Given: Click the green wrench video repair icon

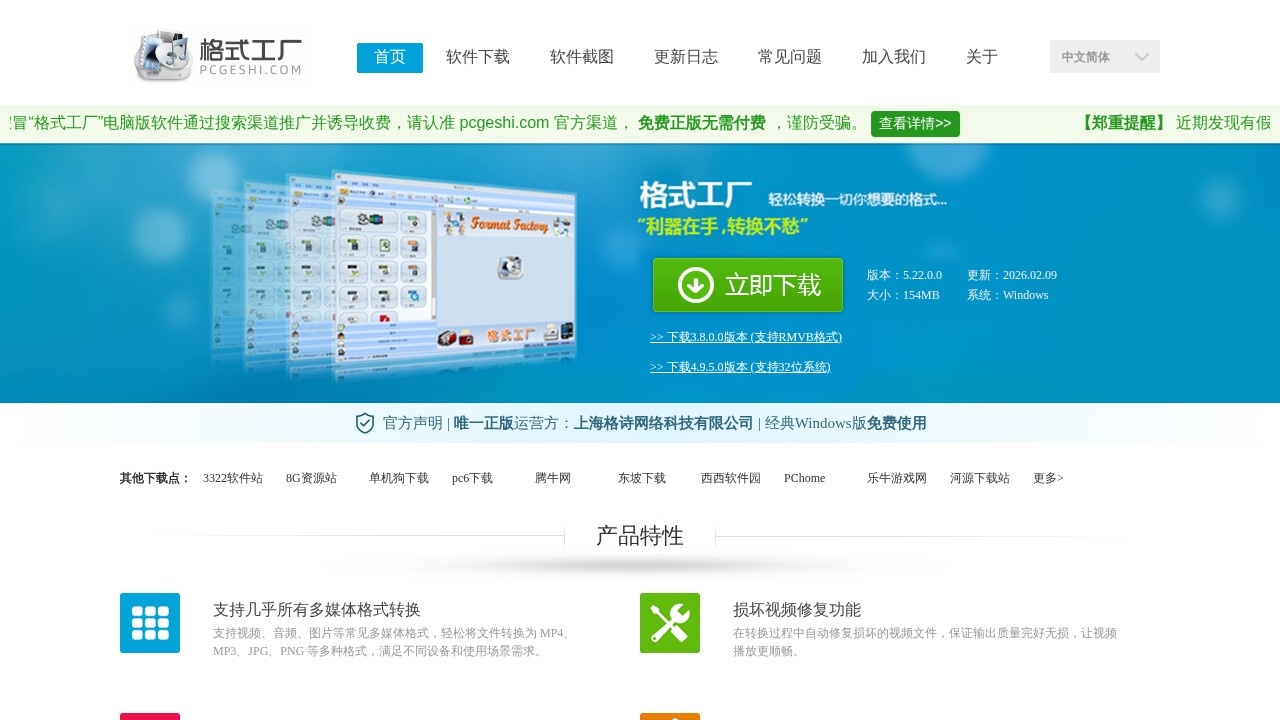Looking at the screenshot, I should point(670,623).
